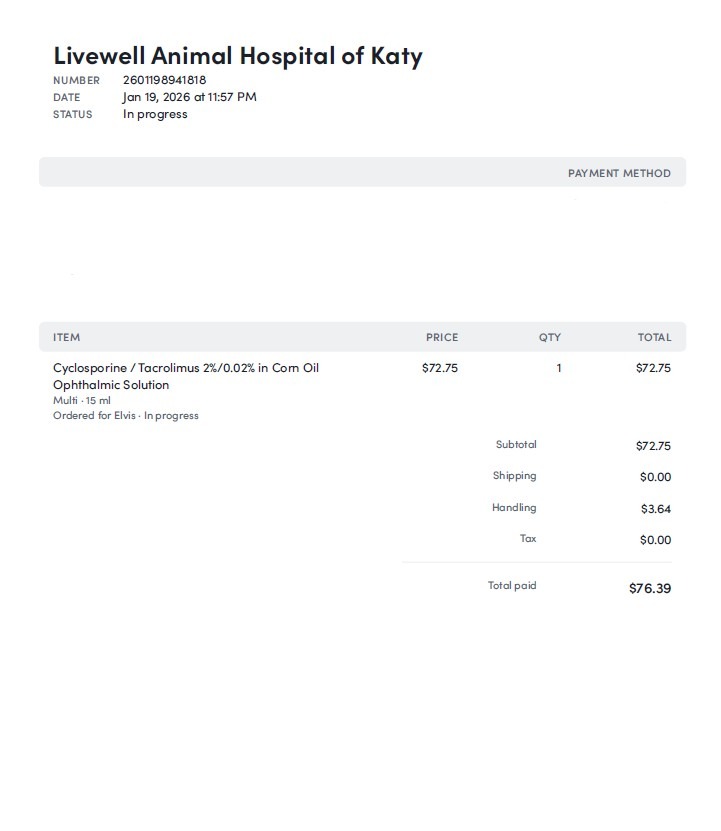Click the In progress status value

point(155,114)
